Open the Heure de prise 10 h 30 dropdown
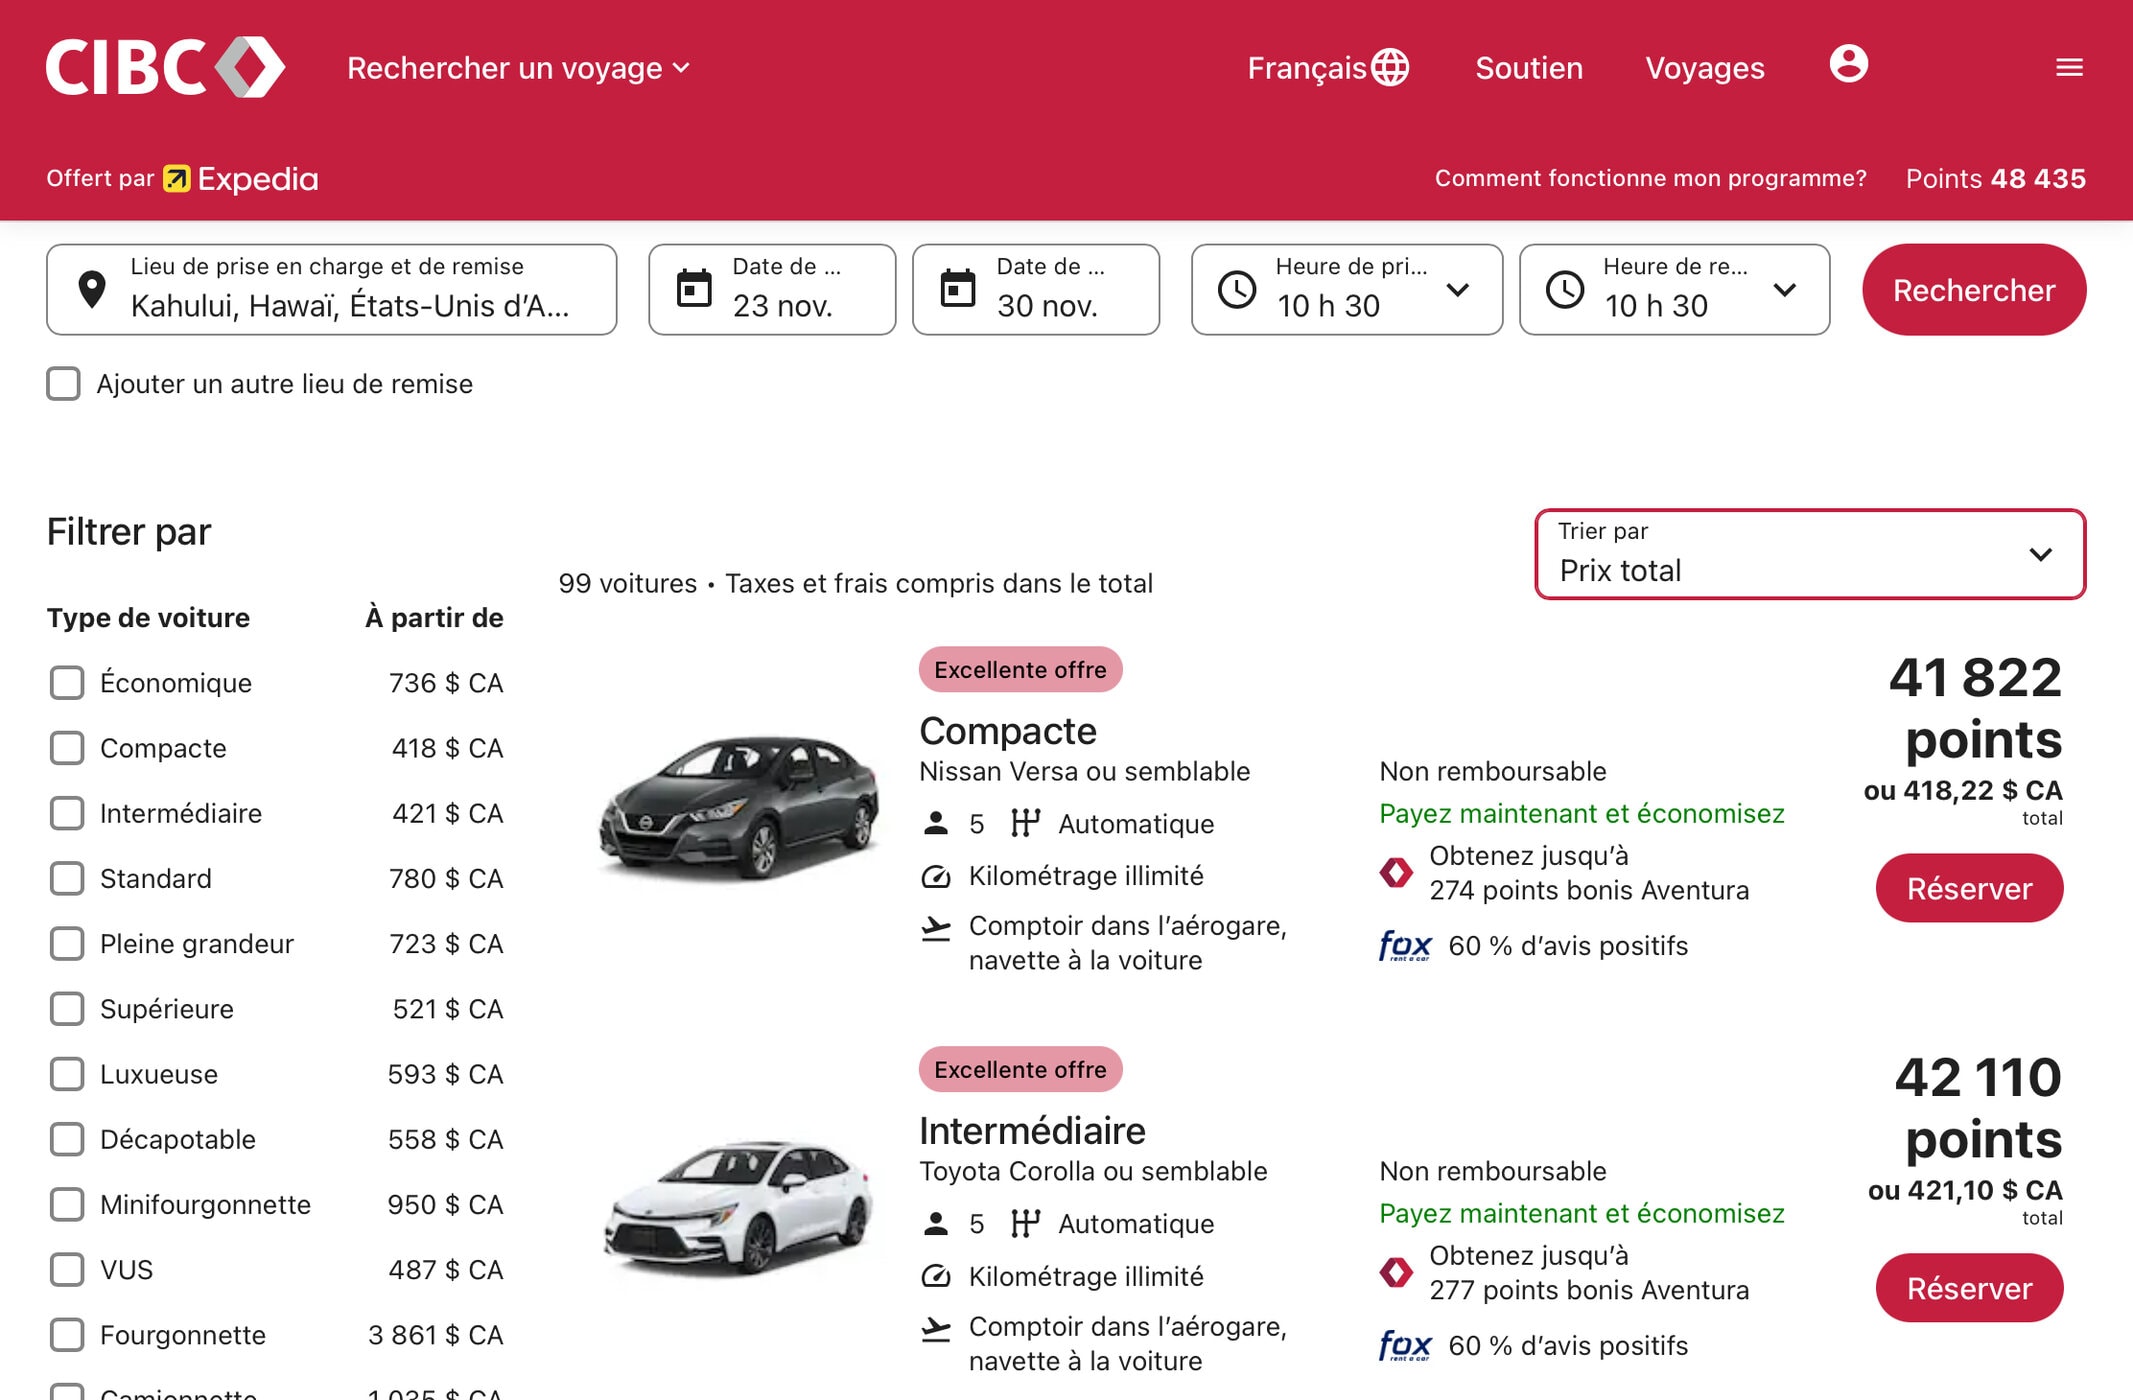This screenshot has height=1400, width=2133. click(x=1347, y=289)
